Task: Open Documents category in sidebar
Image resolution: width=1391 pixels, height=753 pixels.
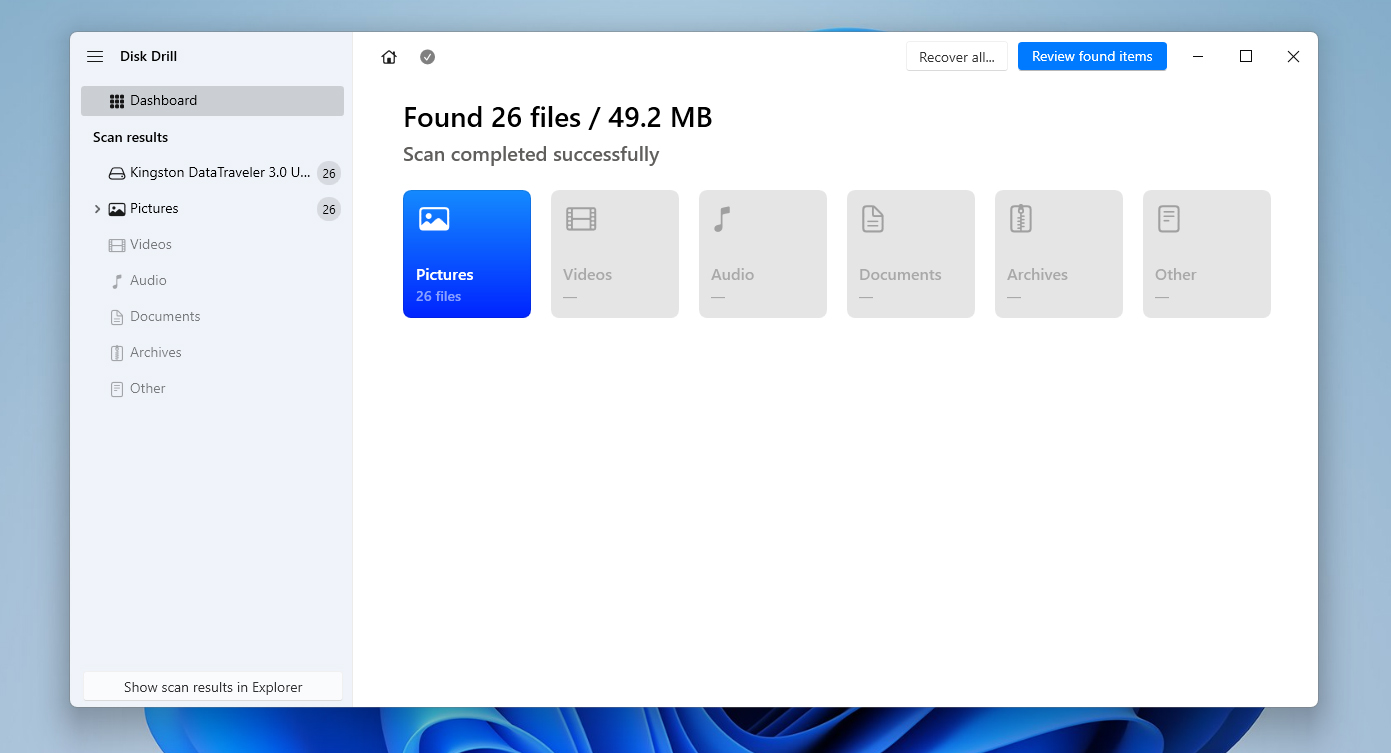Action: coord(212,317)
